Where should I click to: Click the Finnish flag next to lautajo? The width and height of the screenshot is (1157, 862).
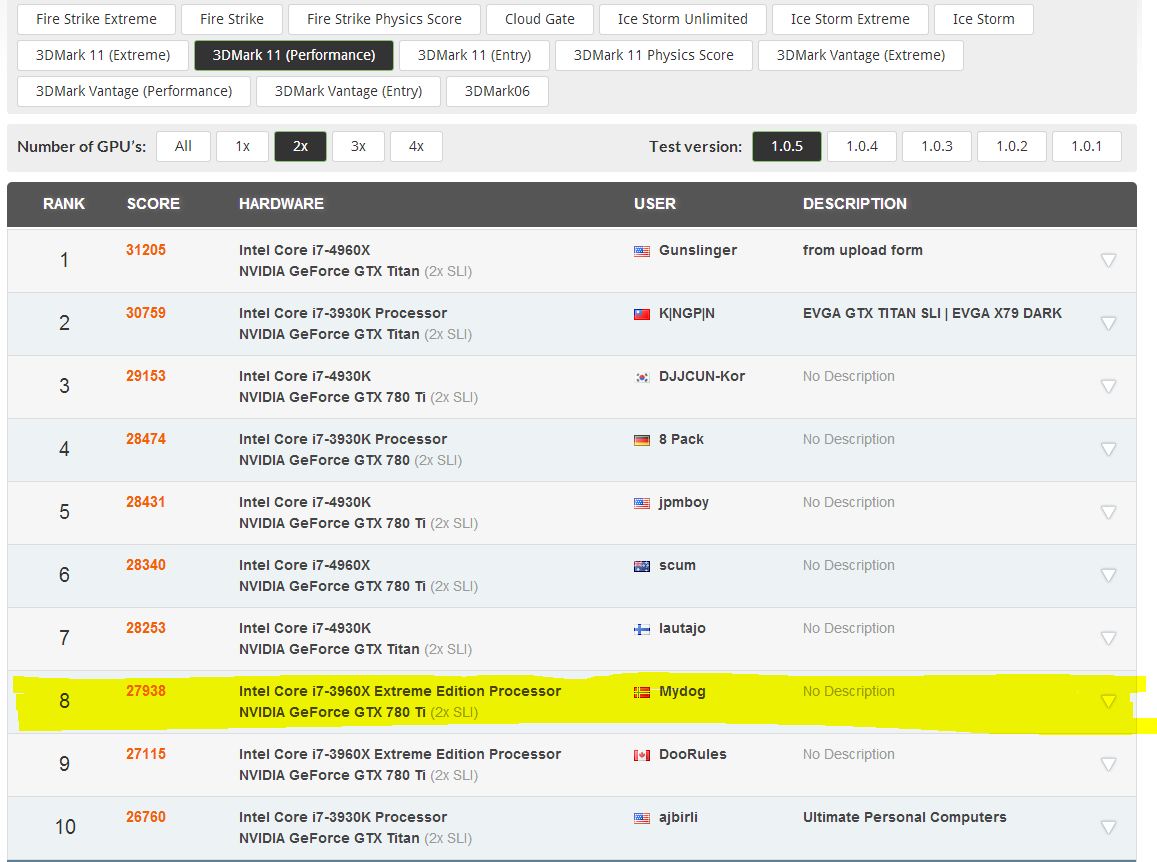642,629
